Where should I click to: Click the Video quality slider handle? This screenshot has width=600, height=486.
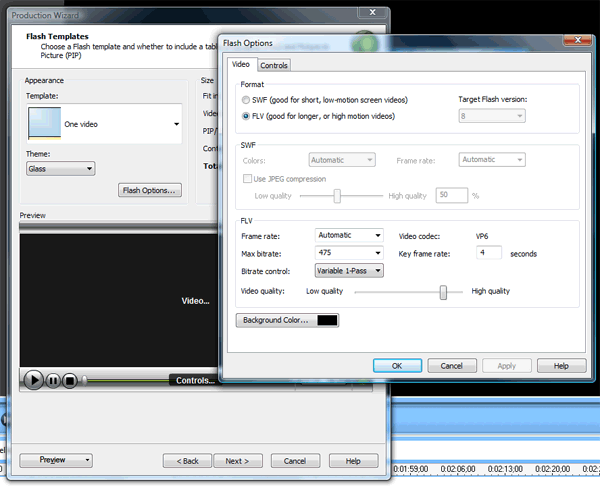tap(443, 292)
